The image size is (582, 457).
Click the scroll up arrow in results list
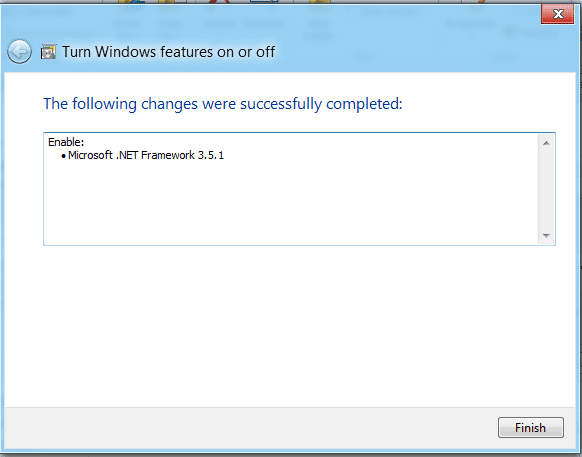(x=546, y=143)
